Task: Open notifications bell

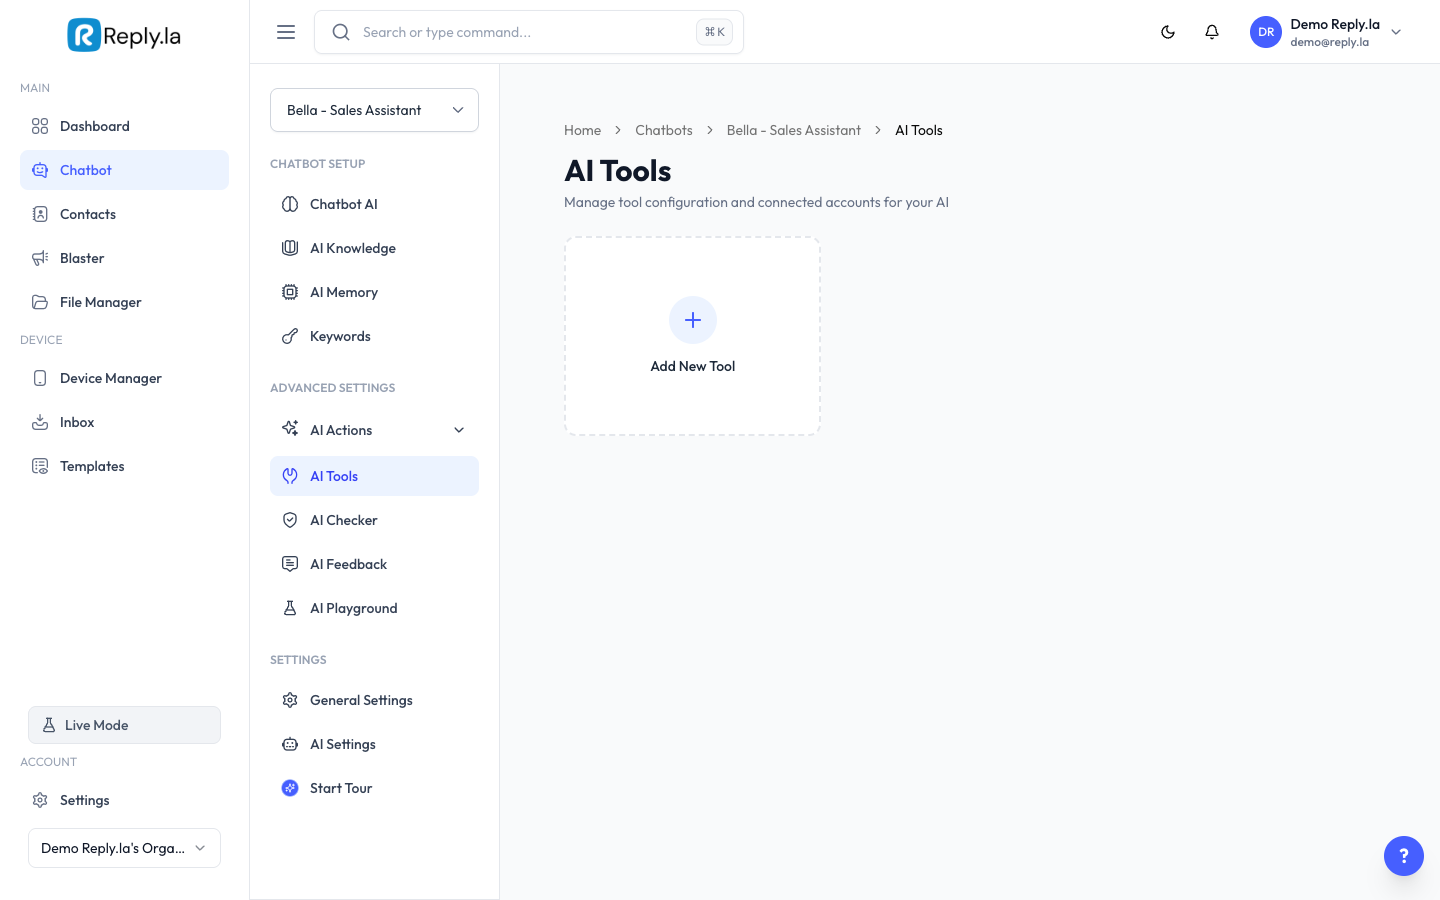Action: tap(1212, 32)
